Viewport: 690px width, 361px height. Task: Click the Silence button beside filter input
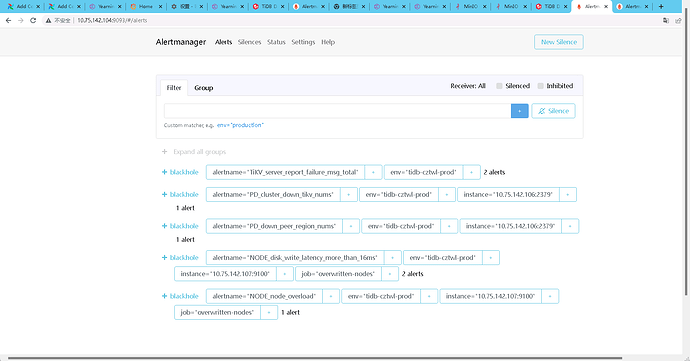click(554, 111)
